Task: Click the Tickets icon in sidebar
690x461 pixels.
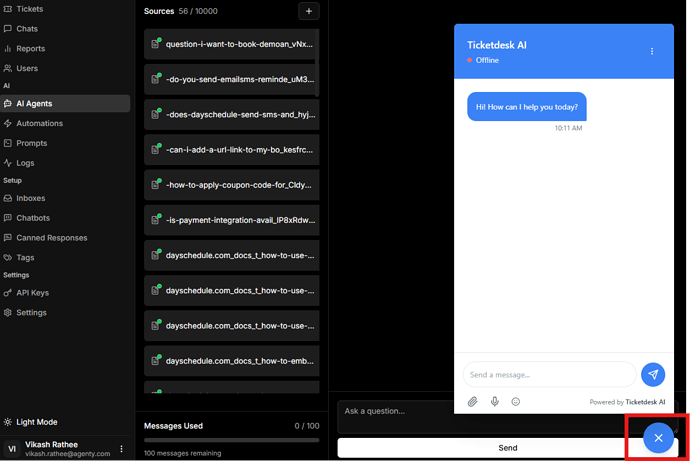Action: click(7, 9)
